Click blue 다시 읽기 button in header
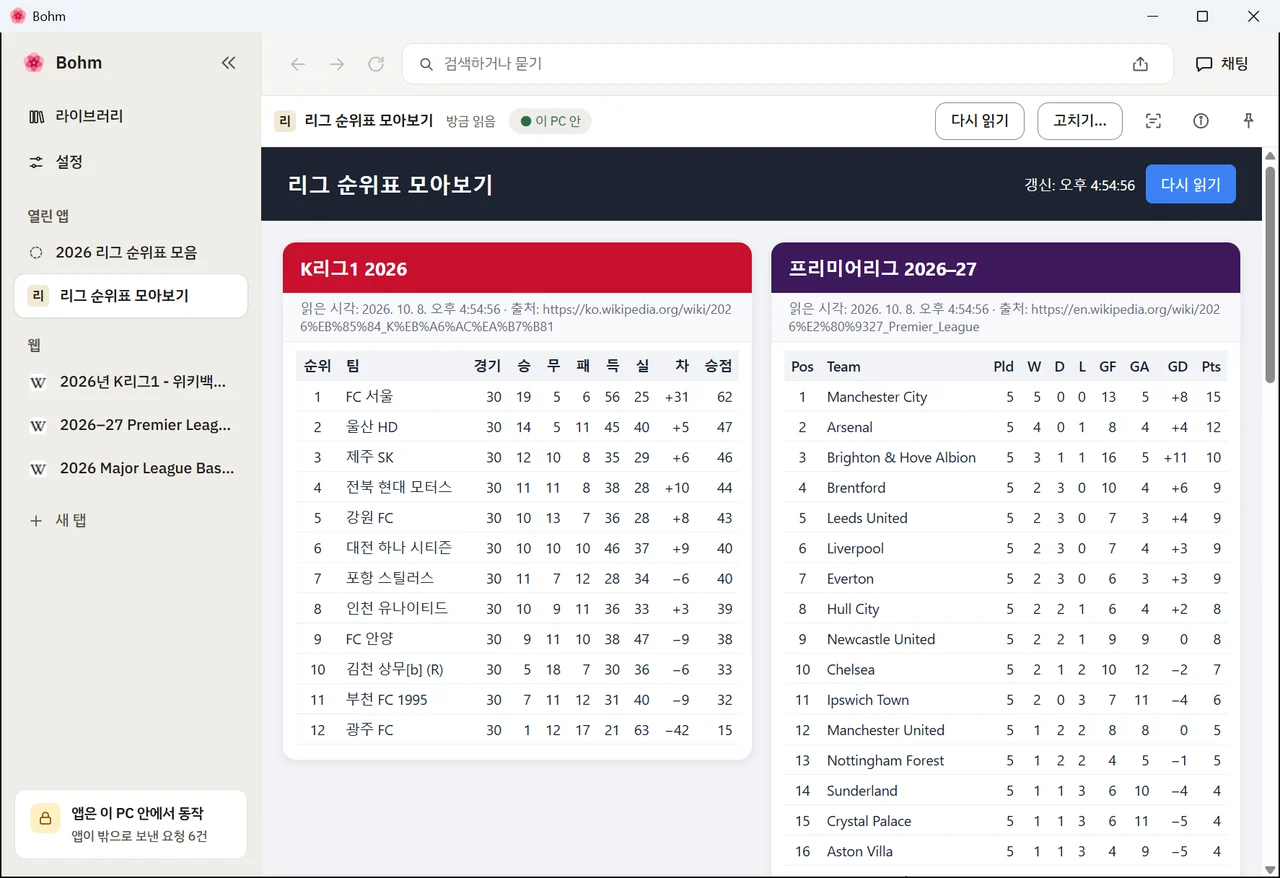Screen dimensions: 1280x878 point(1191,185)
